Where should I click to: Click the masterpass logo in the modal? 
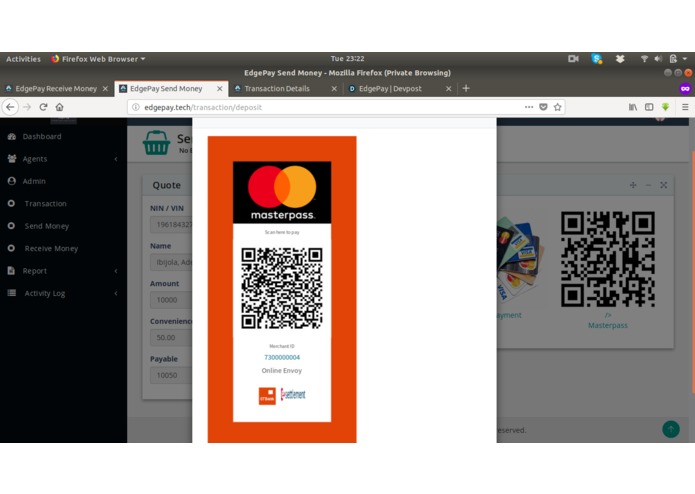(x=282, y=192)
